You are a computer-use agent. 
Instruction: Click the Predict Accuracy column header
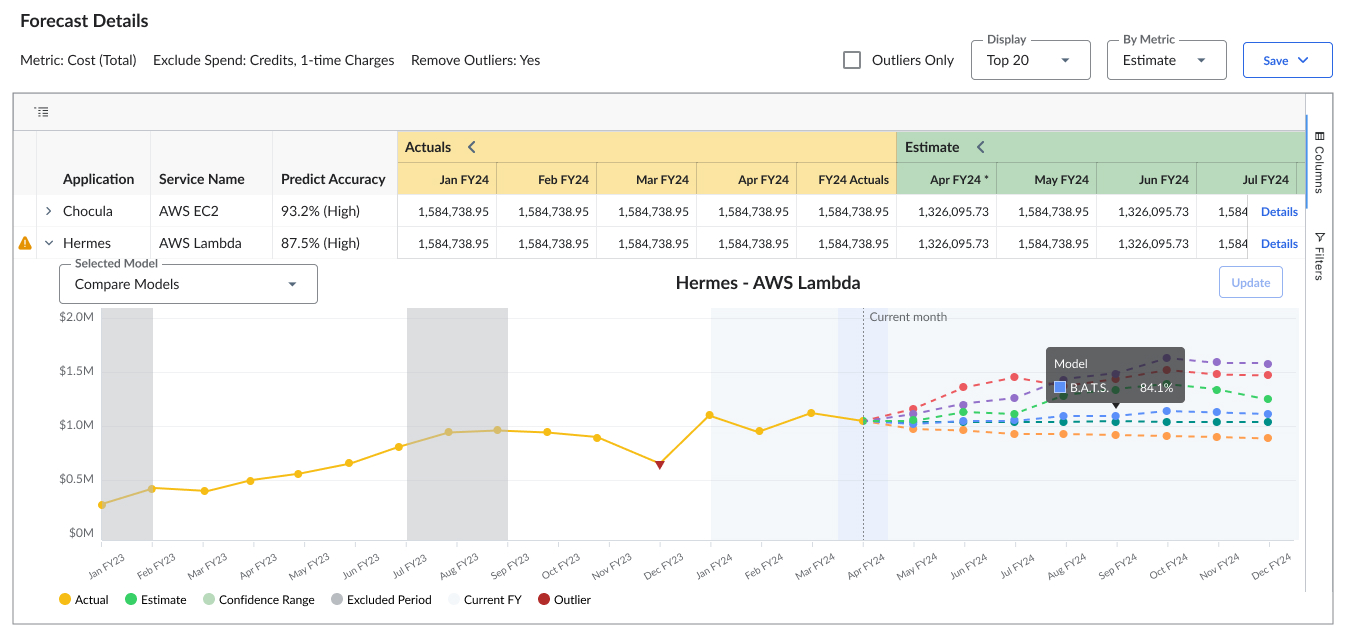click(x=333, y=179)
